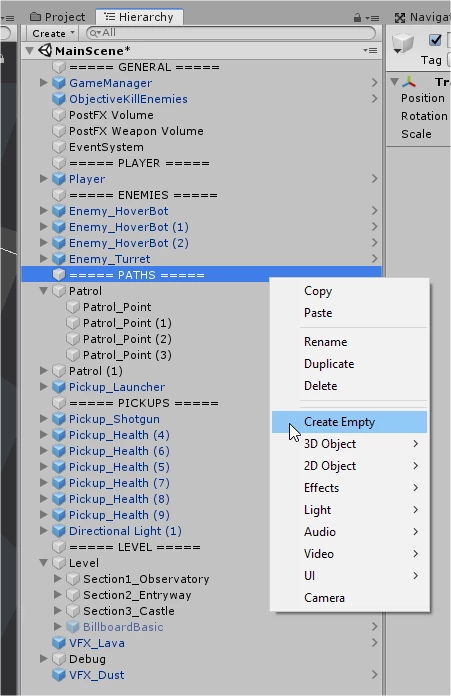Image resolution: width=451 pixels, height=696 pixels.
Task: Click the search magnifier dropdown icon
Action: coord(95,33)
